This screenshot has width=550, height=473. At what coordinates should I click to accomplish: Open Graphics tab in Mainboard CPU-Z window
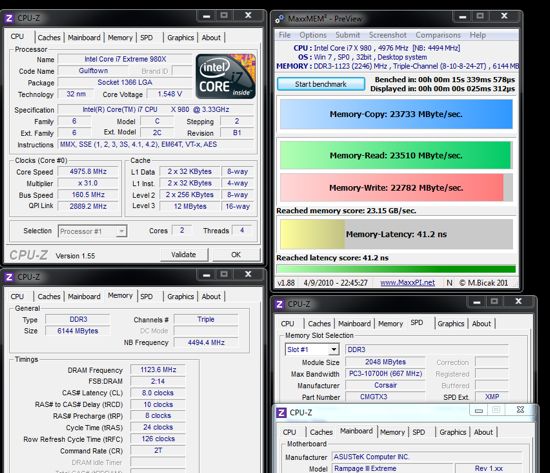[453, 432]
